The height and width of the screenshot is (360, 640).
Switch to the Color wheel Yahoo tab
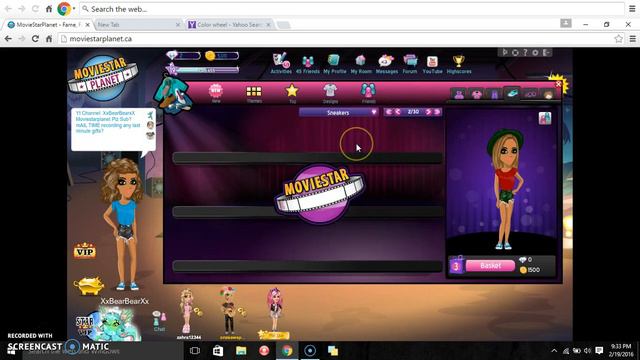pos(229,25)
